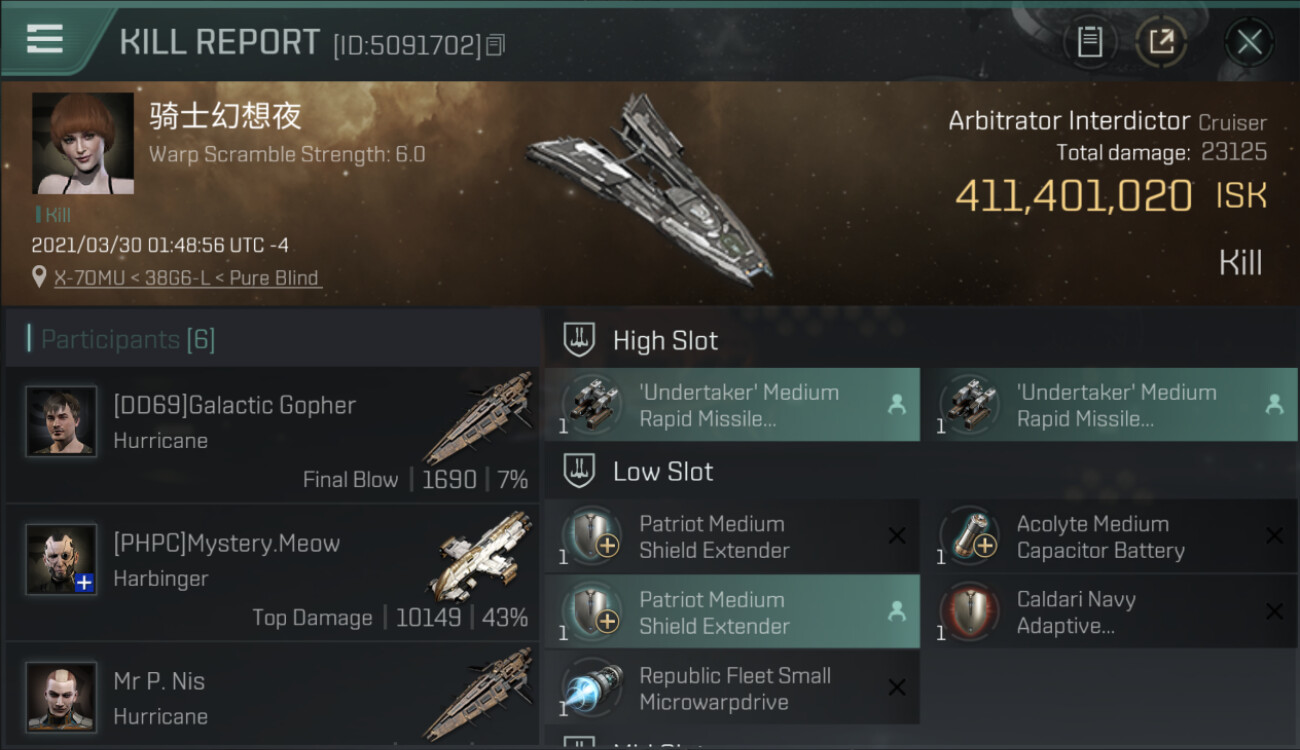Select Mr P. Nis portrait

tap(62, 696)
